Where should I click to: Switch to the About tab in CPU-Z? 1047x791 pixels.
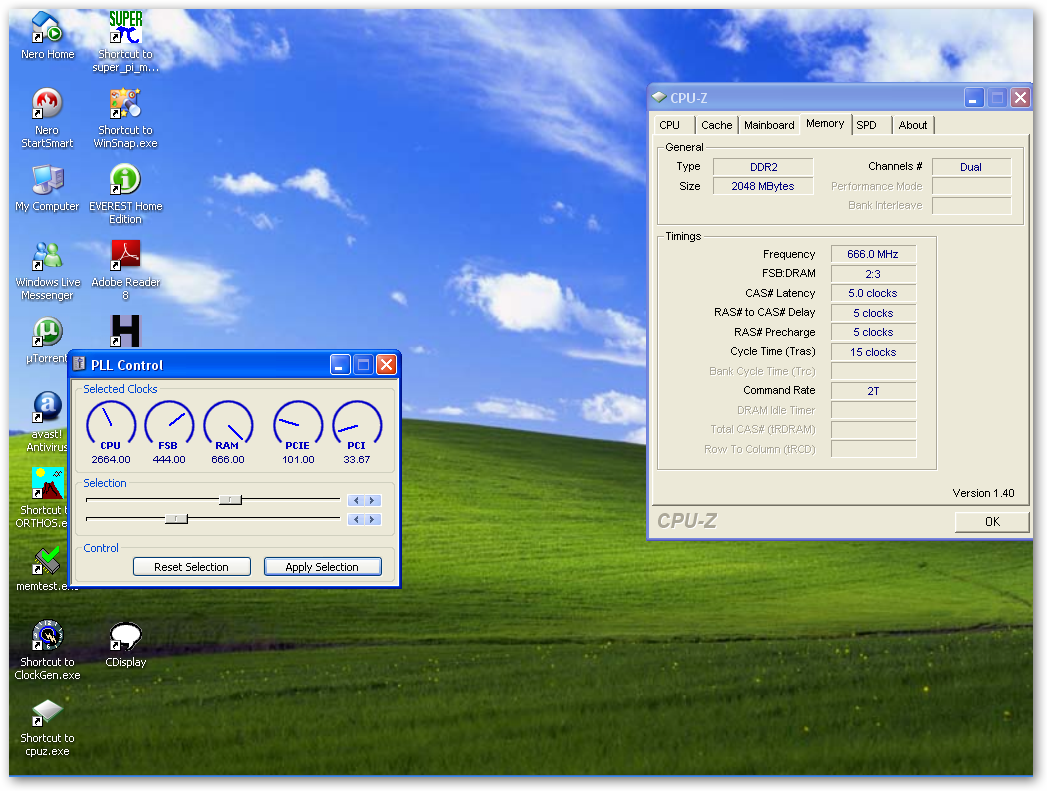tap(913, 125)
